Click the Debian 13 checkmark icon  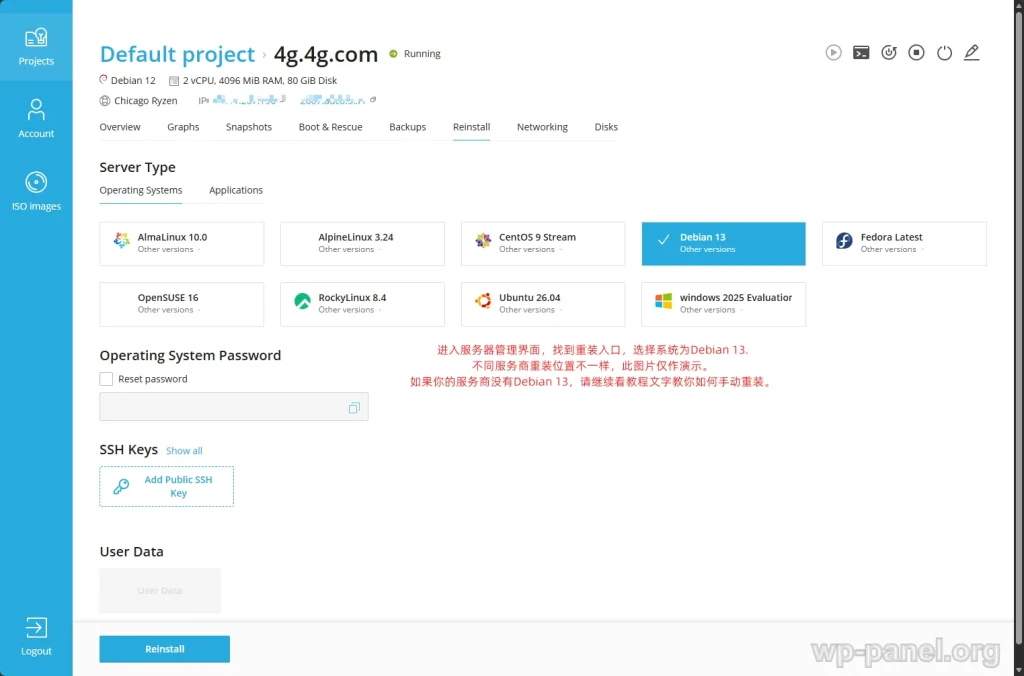[664, 240]
